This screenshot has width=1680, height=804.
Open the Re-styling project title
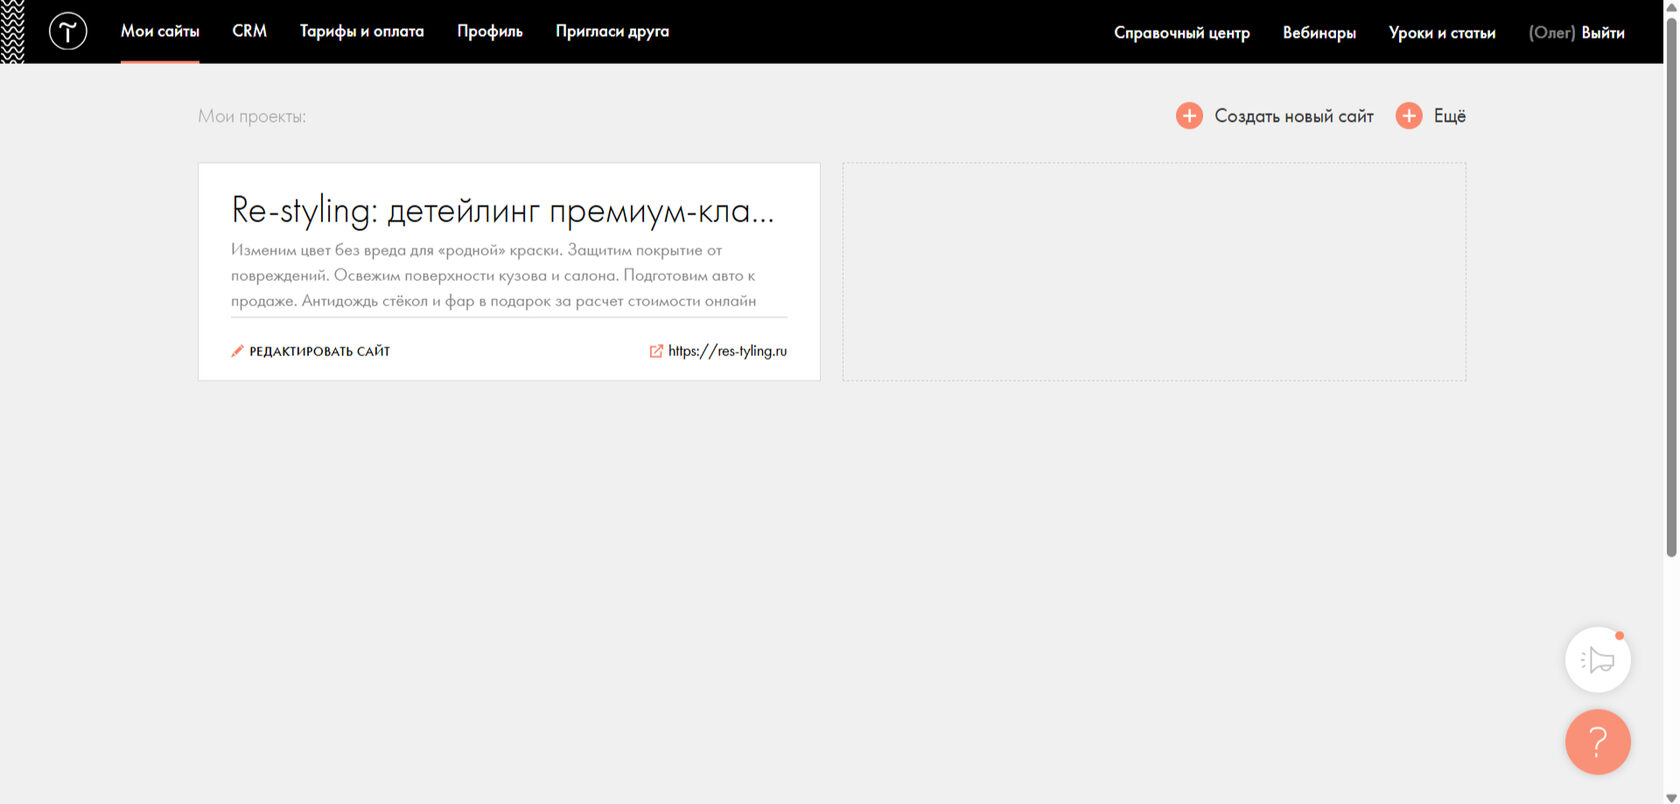point(503,210)
